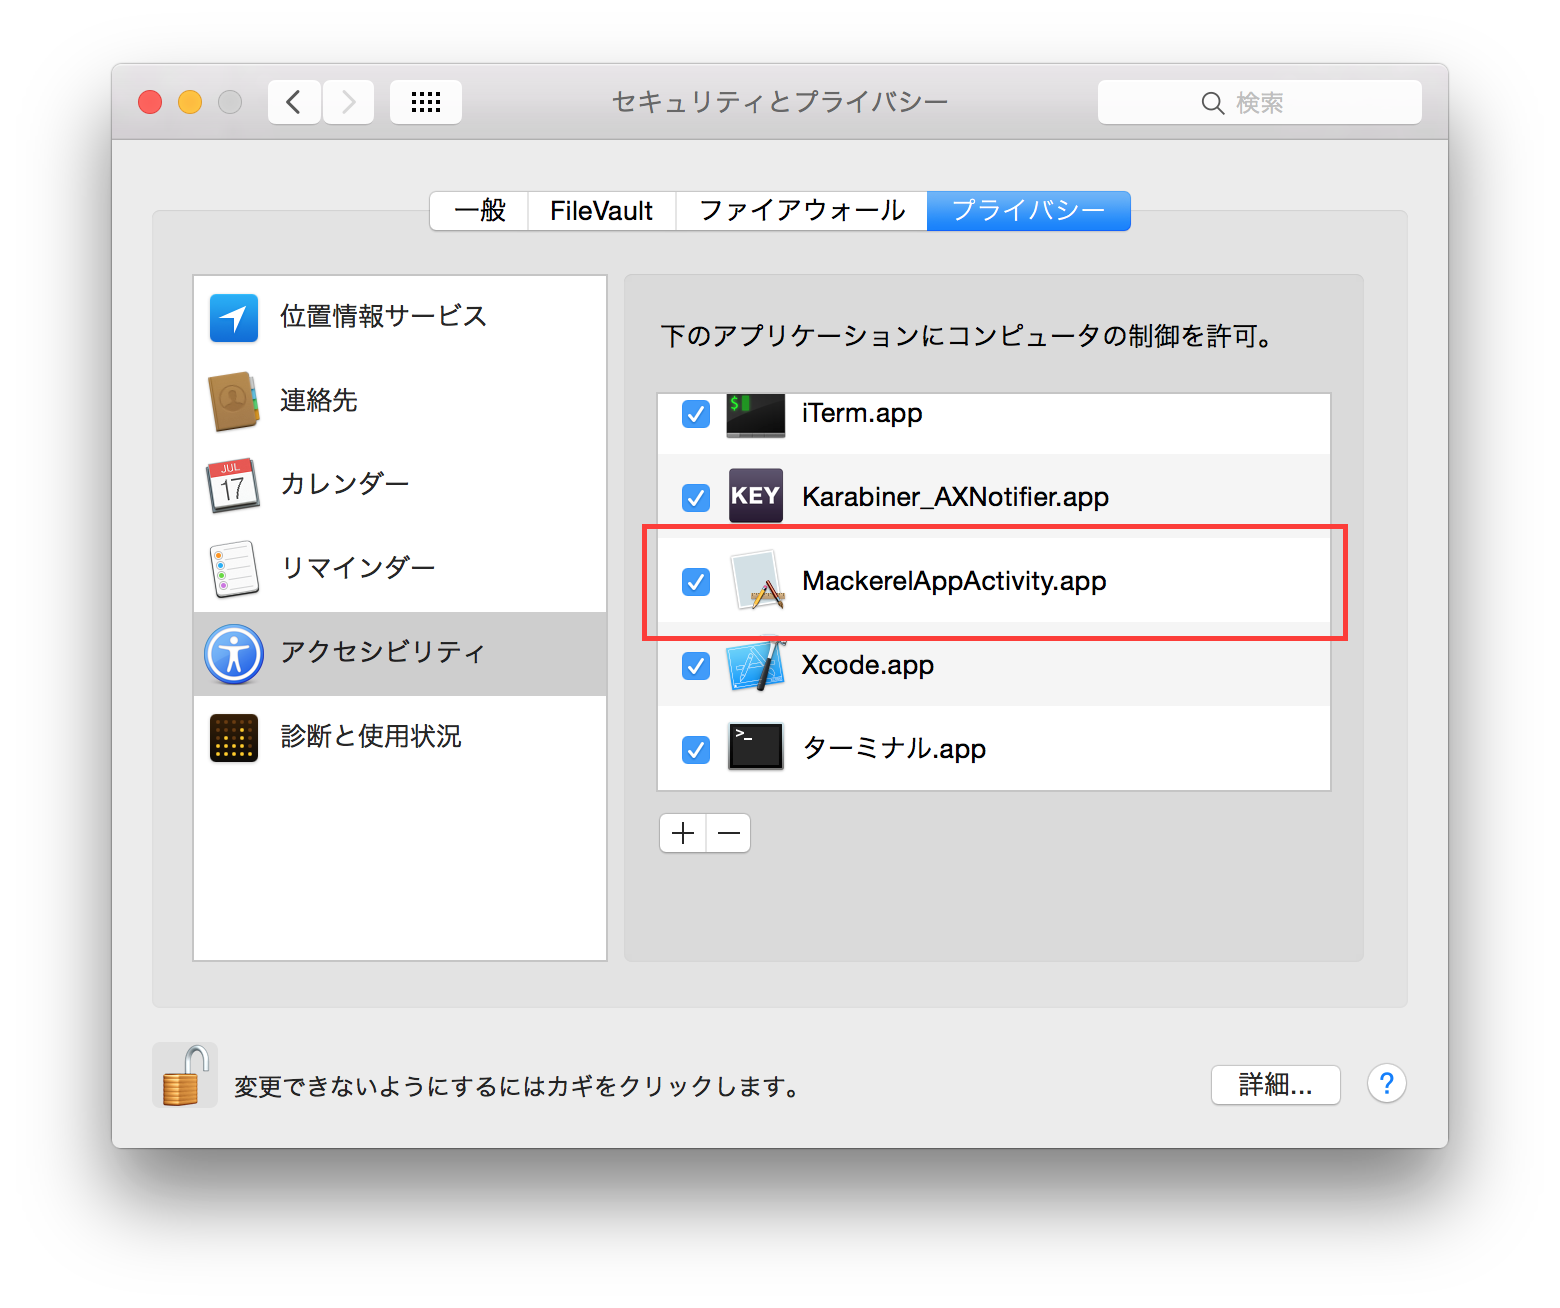Select the Xcode.app row label
The image size is (1560, 1308).
(868, 665)
